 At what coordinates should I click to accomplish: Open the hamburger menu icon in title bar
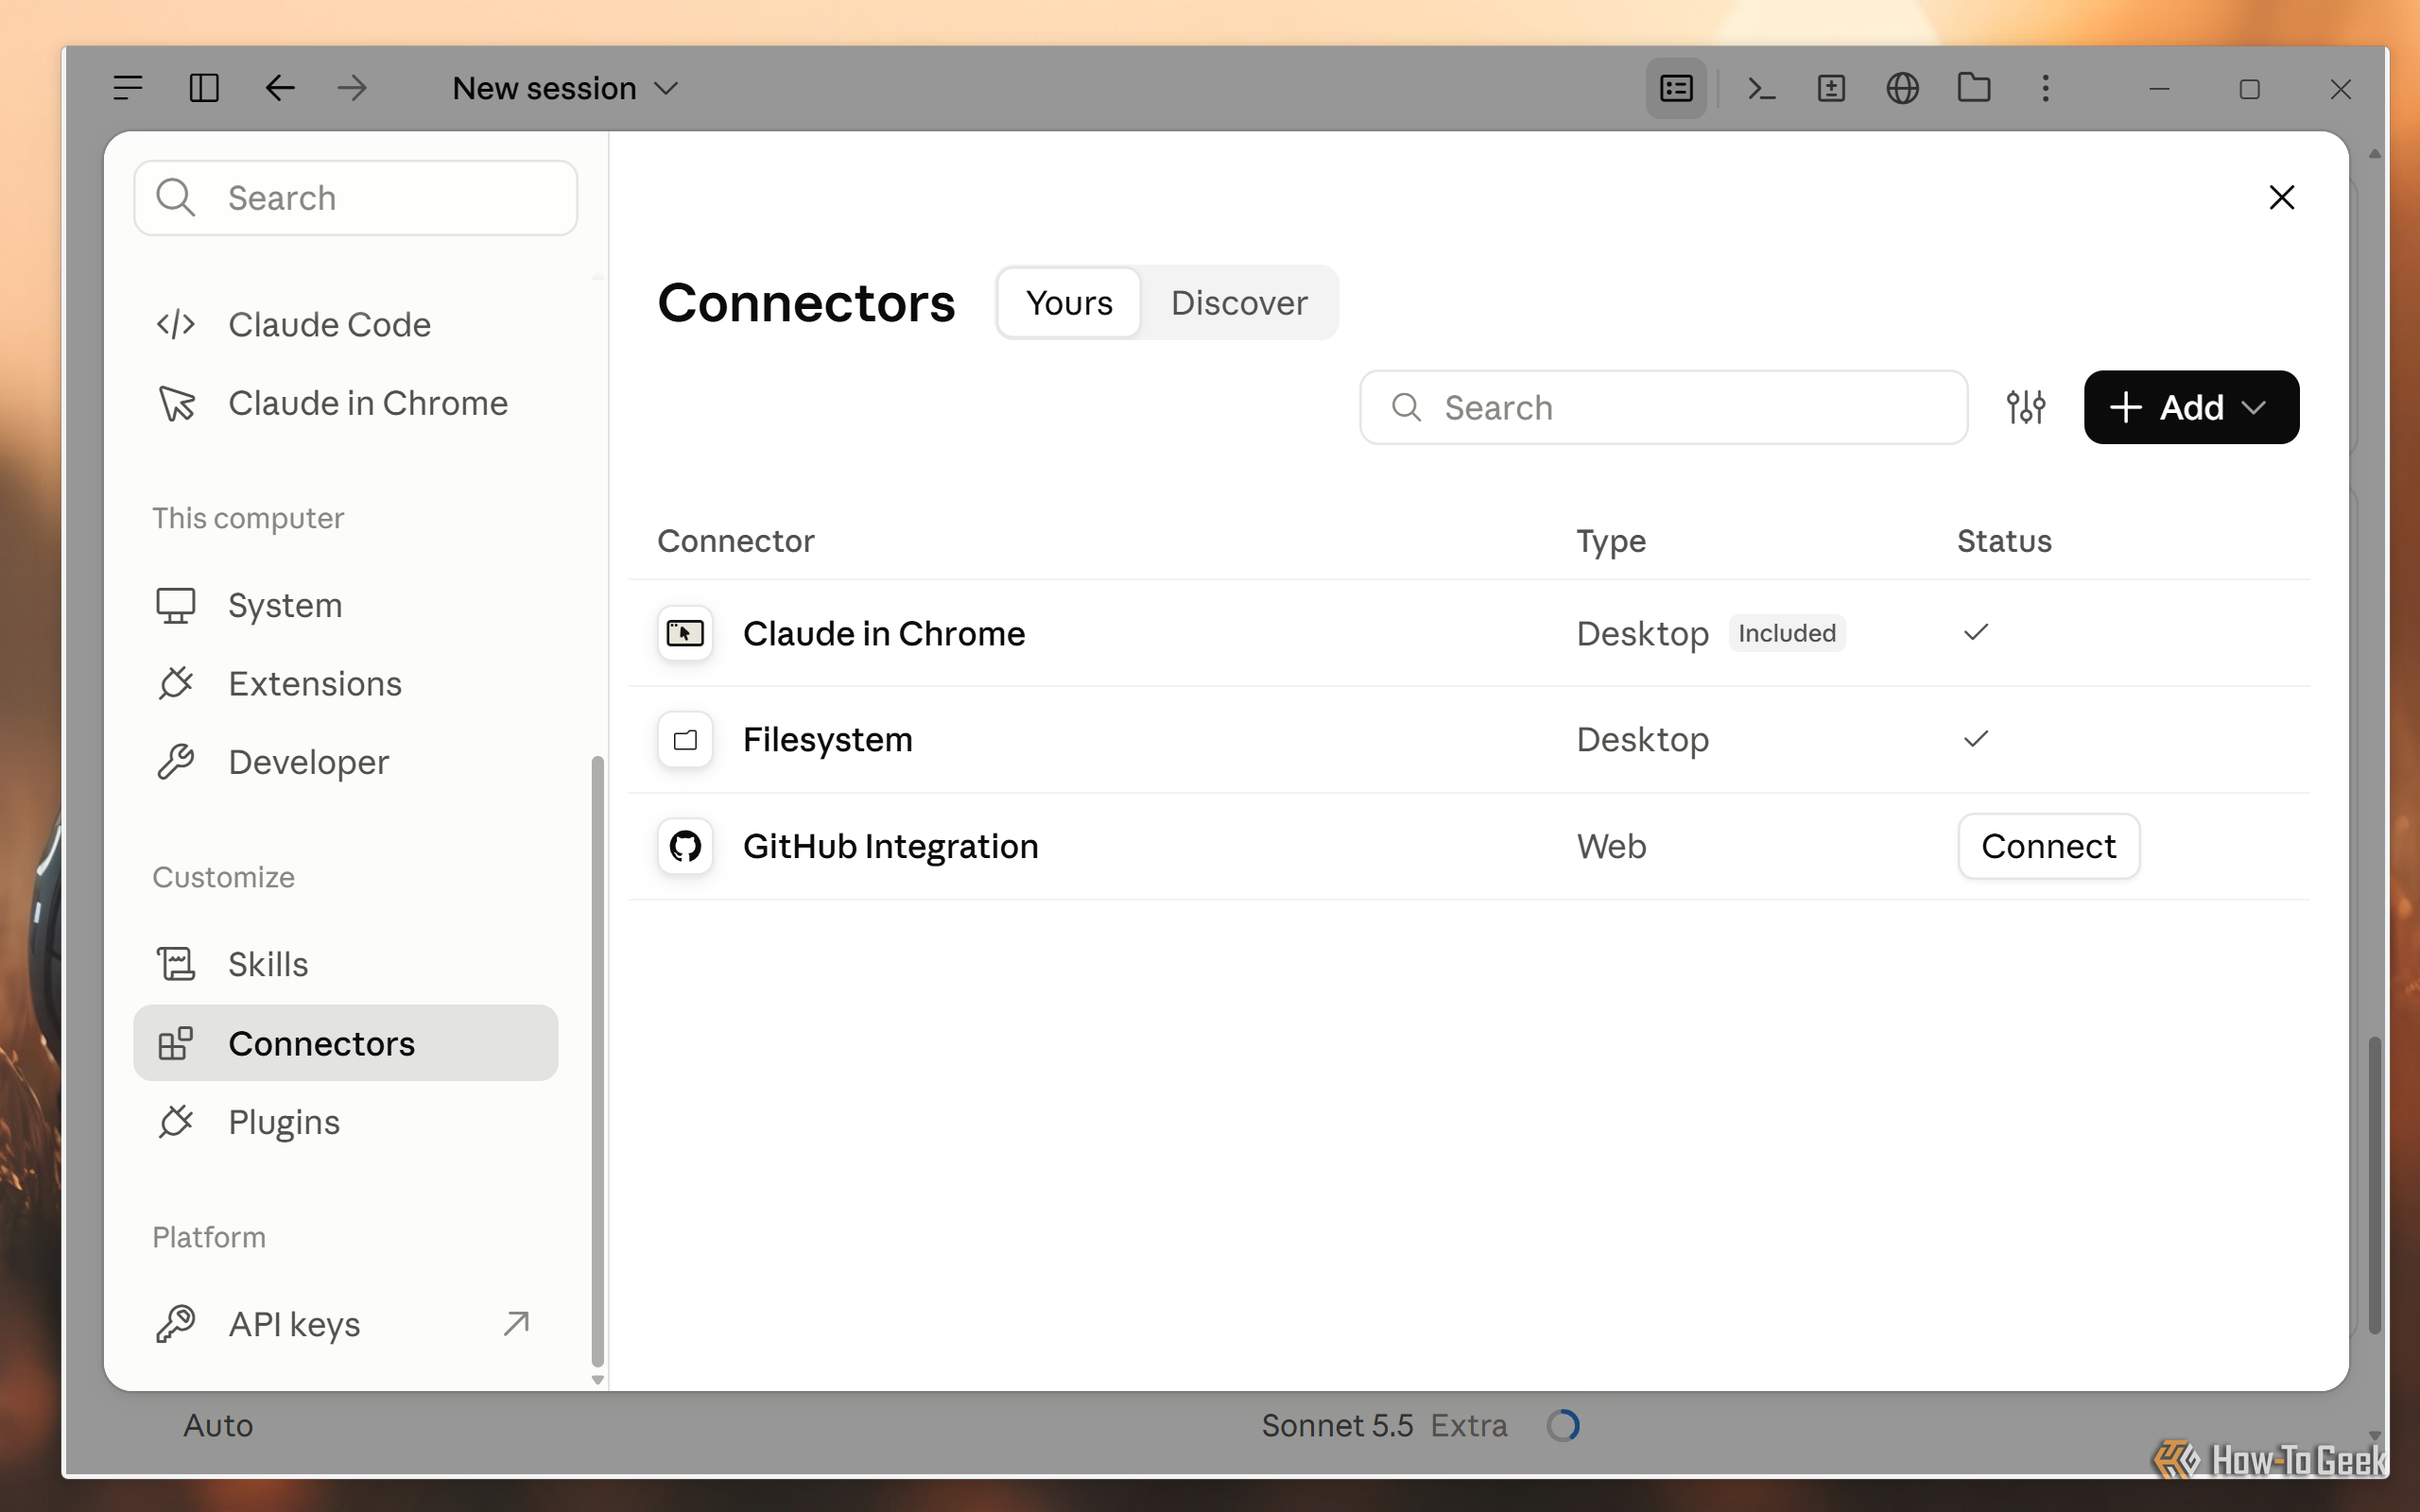128,88
